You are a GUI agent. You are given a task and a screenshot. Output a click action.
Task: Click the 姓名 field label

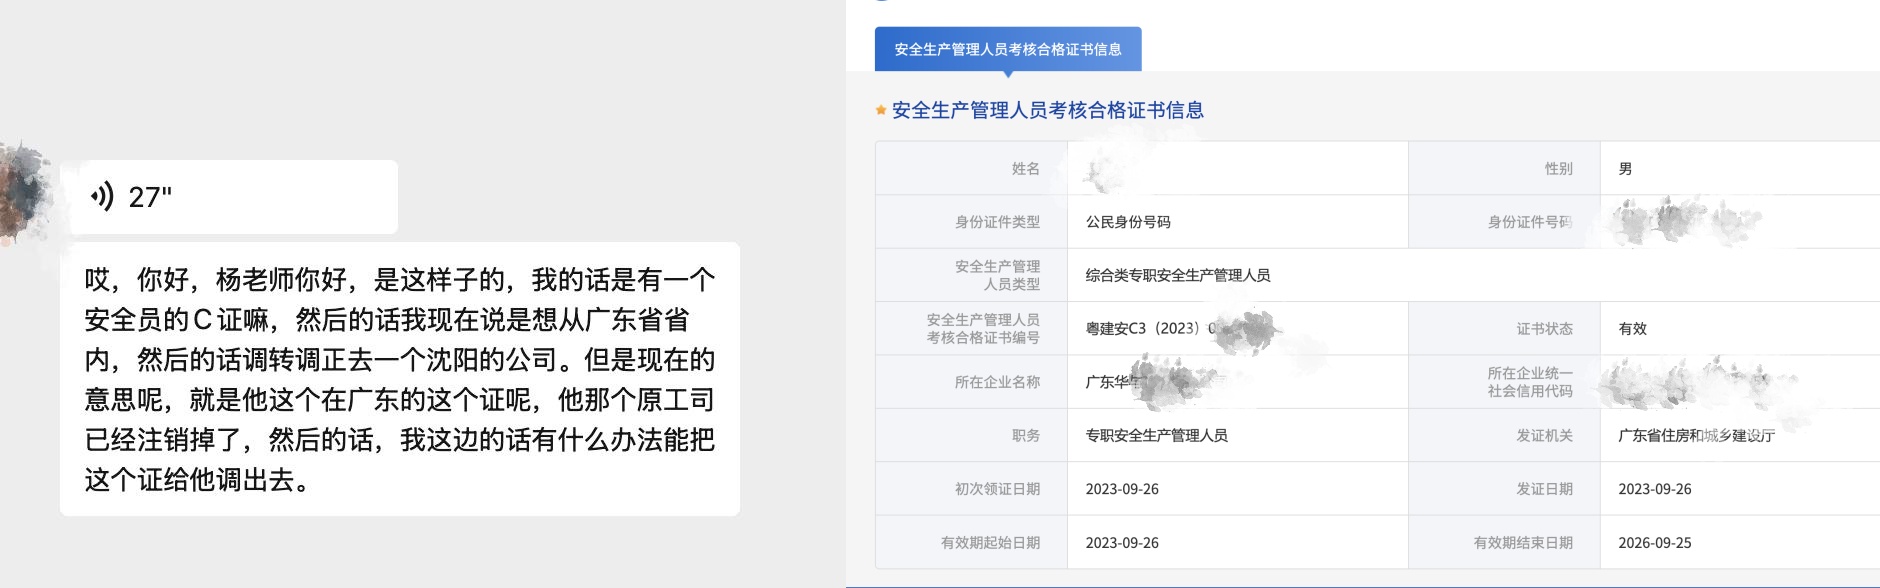click(1025, 169)
